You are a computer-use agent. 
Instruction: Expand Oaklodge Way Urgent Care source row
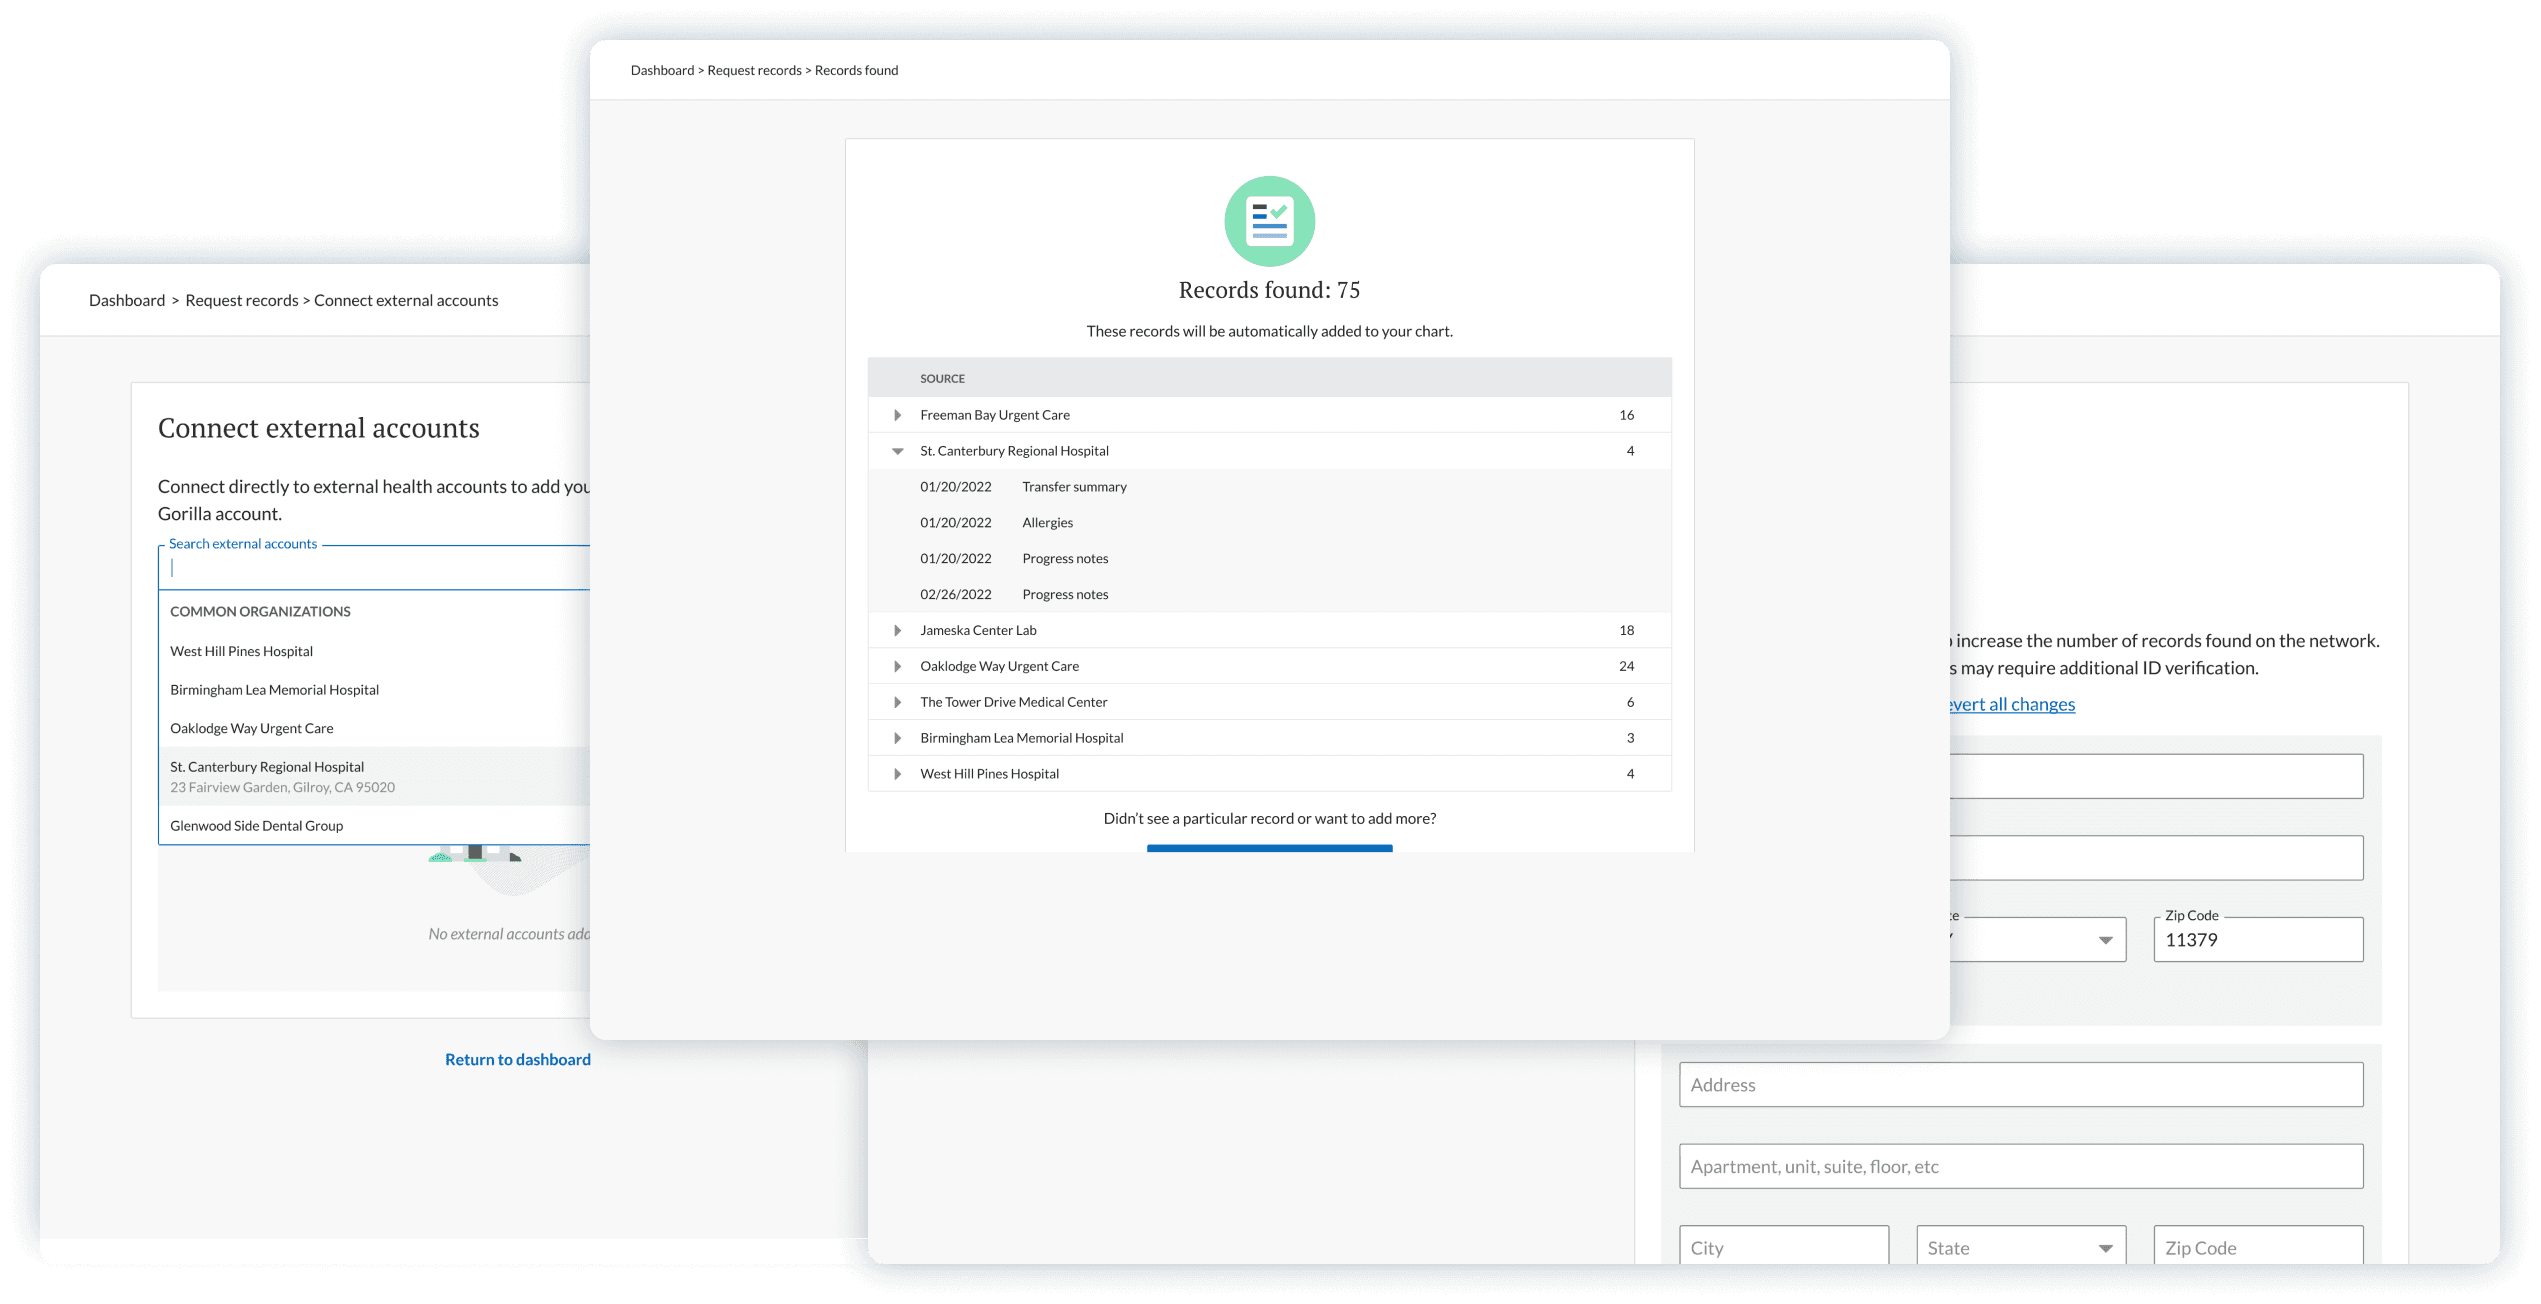point(897,666)
